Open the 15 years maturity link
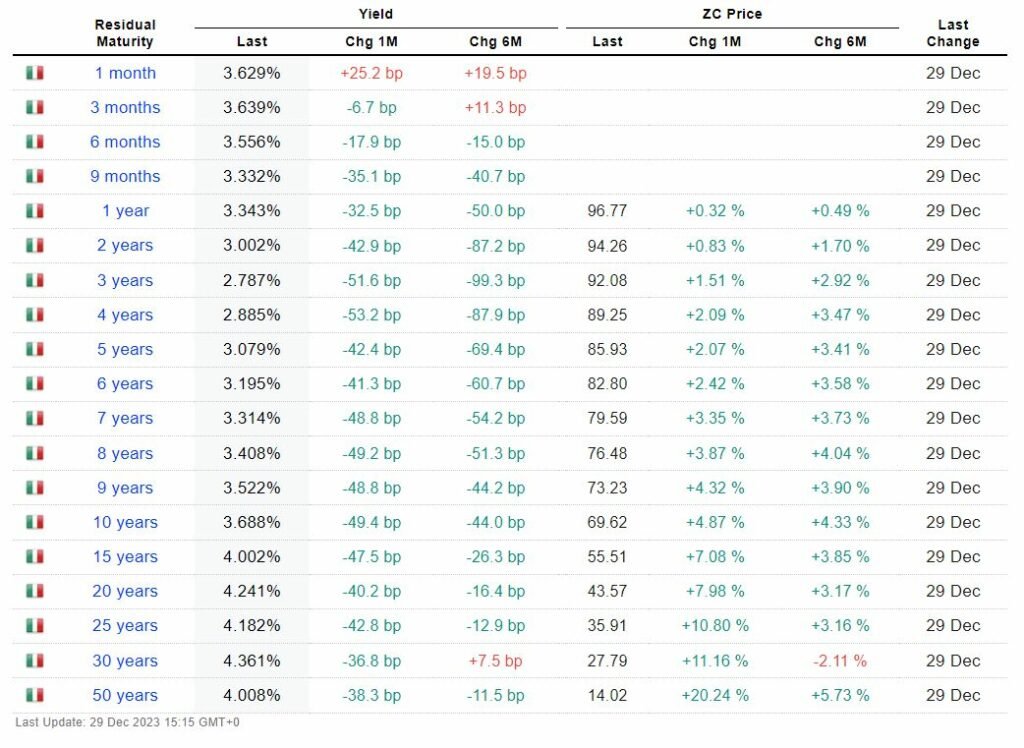This screenshot has height=748, width=1024. click(x=125, y=557)
